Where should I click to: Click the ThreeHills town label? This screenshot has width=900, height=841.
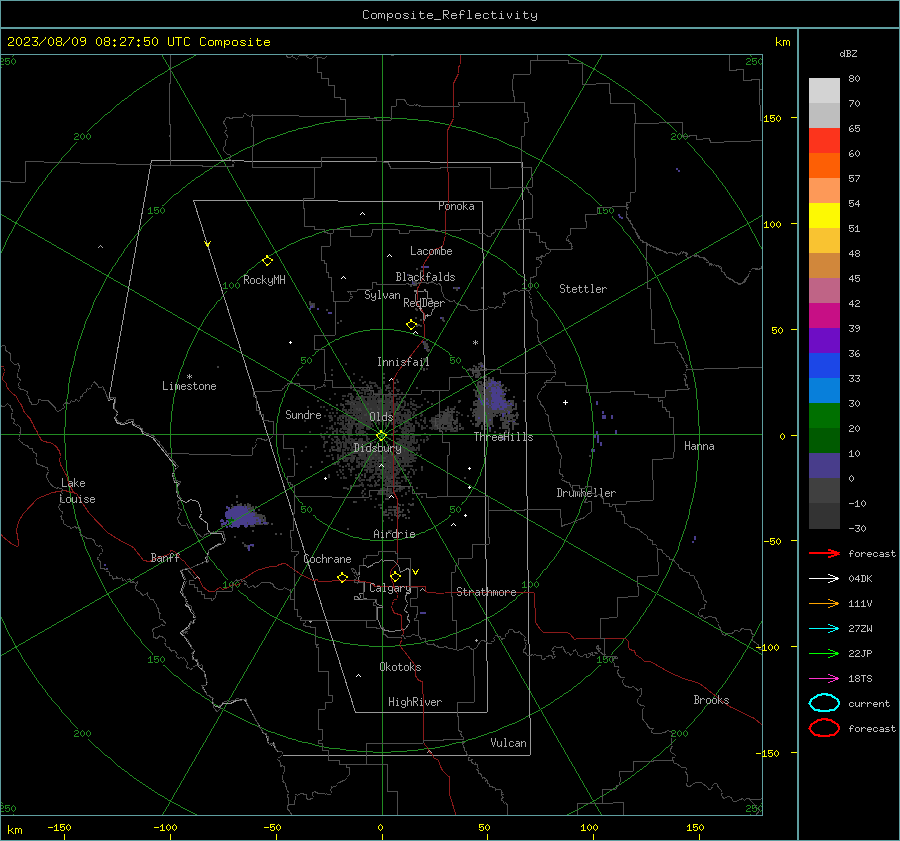pyautogui.click(x=503, y=437)
